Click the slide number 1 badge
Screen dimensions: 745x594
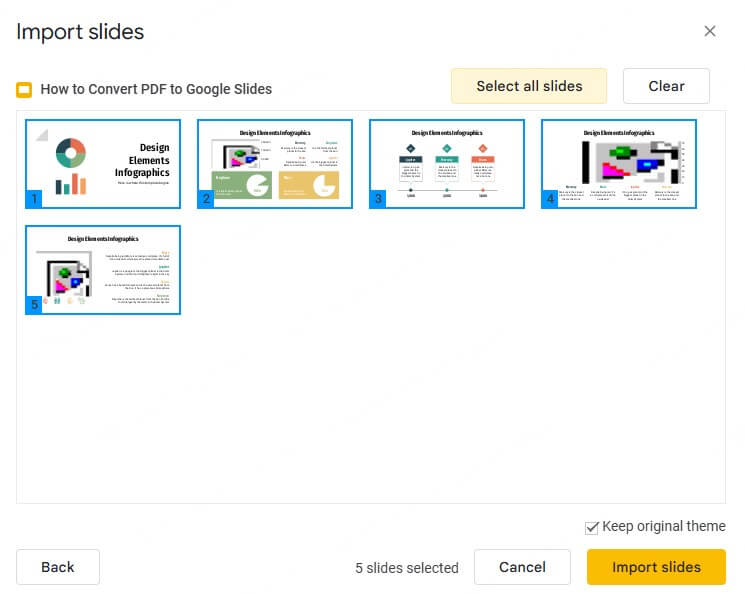34,200
